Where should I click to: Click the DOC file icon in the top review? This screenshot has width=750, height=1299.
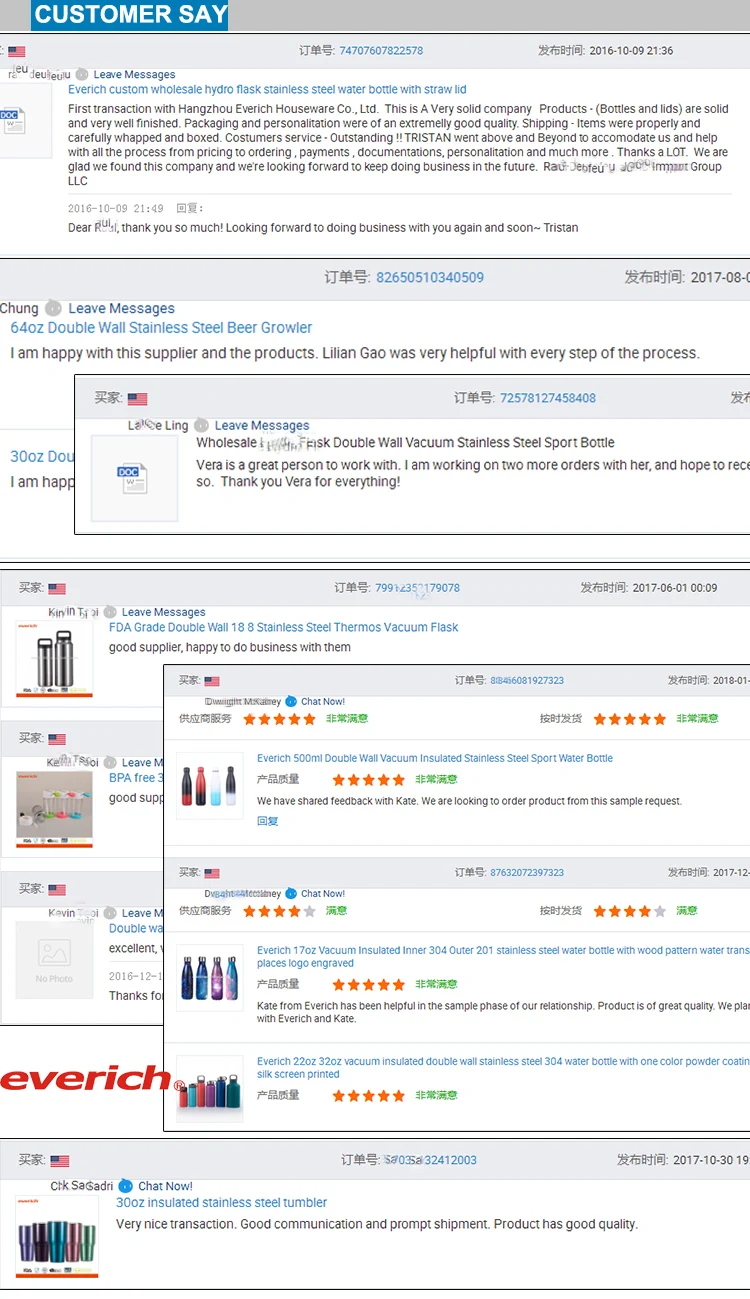pos(13,121)
